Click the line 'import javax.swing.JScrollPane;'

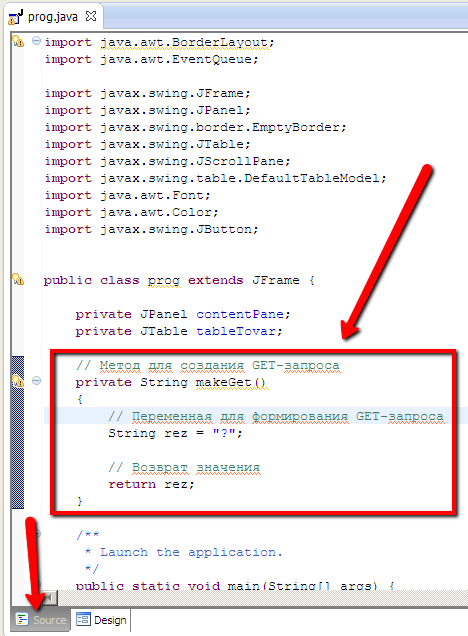coord(167,162)
